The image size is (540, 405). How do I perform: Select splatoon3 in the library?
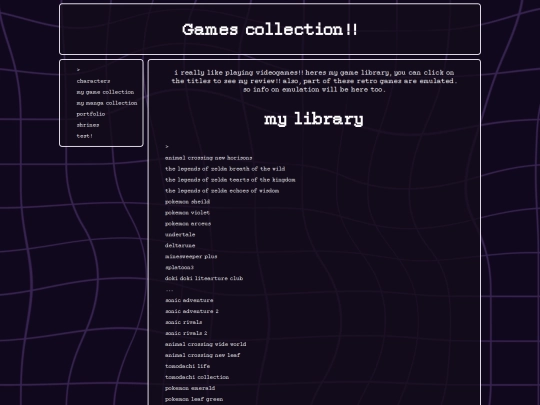pyautogui.click(x=179, y=268)
